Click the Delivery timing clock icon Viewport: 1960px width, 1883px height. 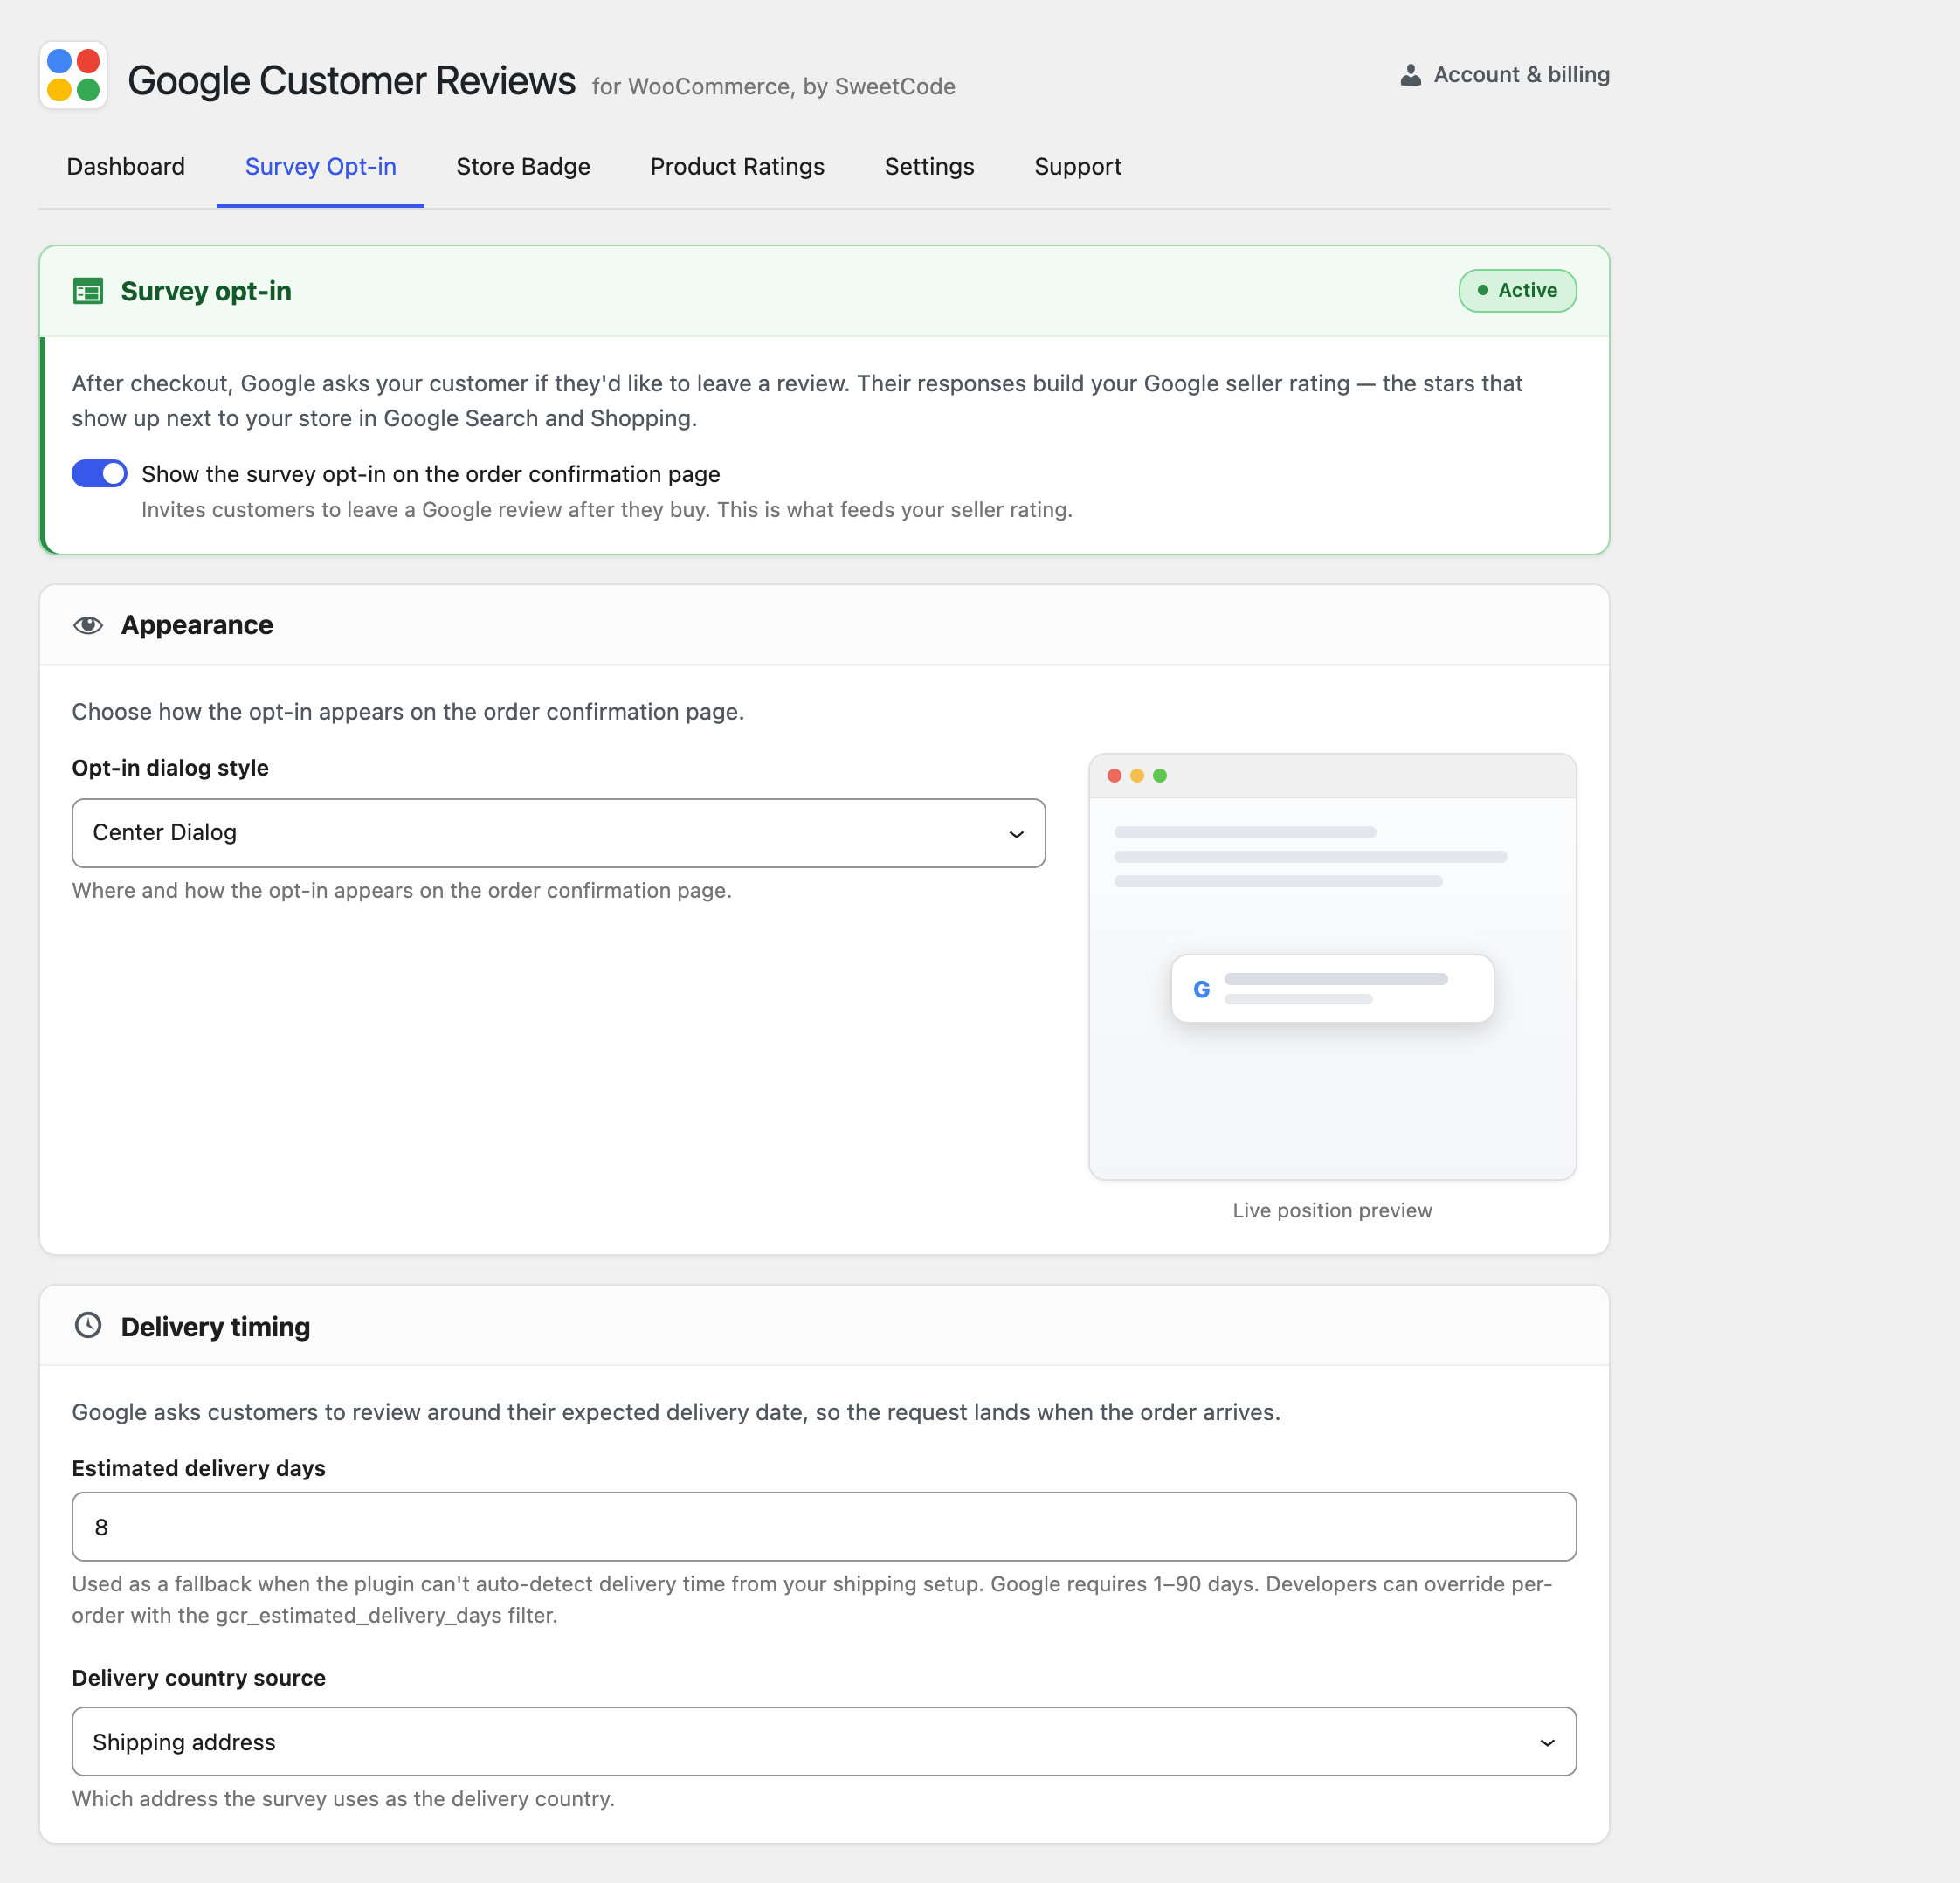coord(88,1325)
